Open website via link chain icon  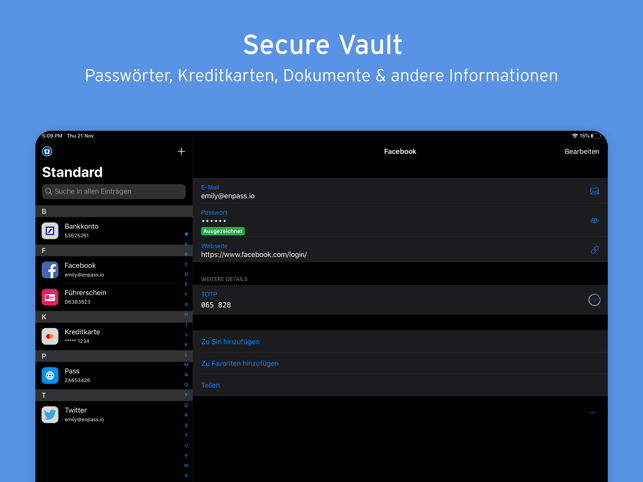(x=594, y=250)
